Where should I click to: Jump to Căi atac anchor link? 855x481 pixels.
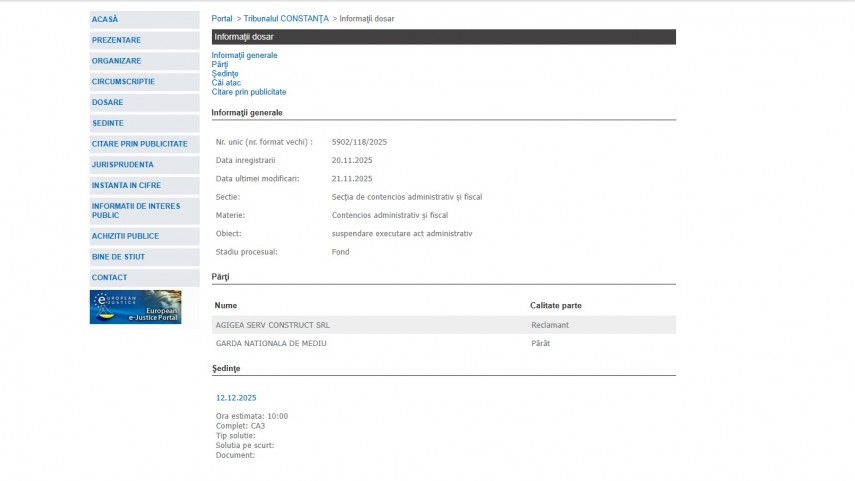pyautogui.click(x=226, y=83)
